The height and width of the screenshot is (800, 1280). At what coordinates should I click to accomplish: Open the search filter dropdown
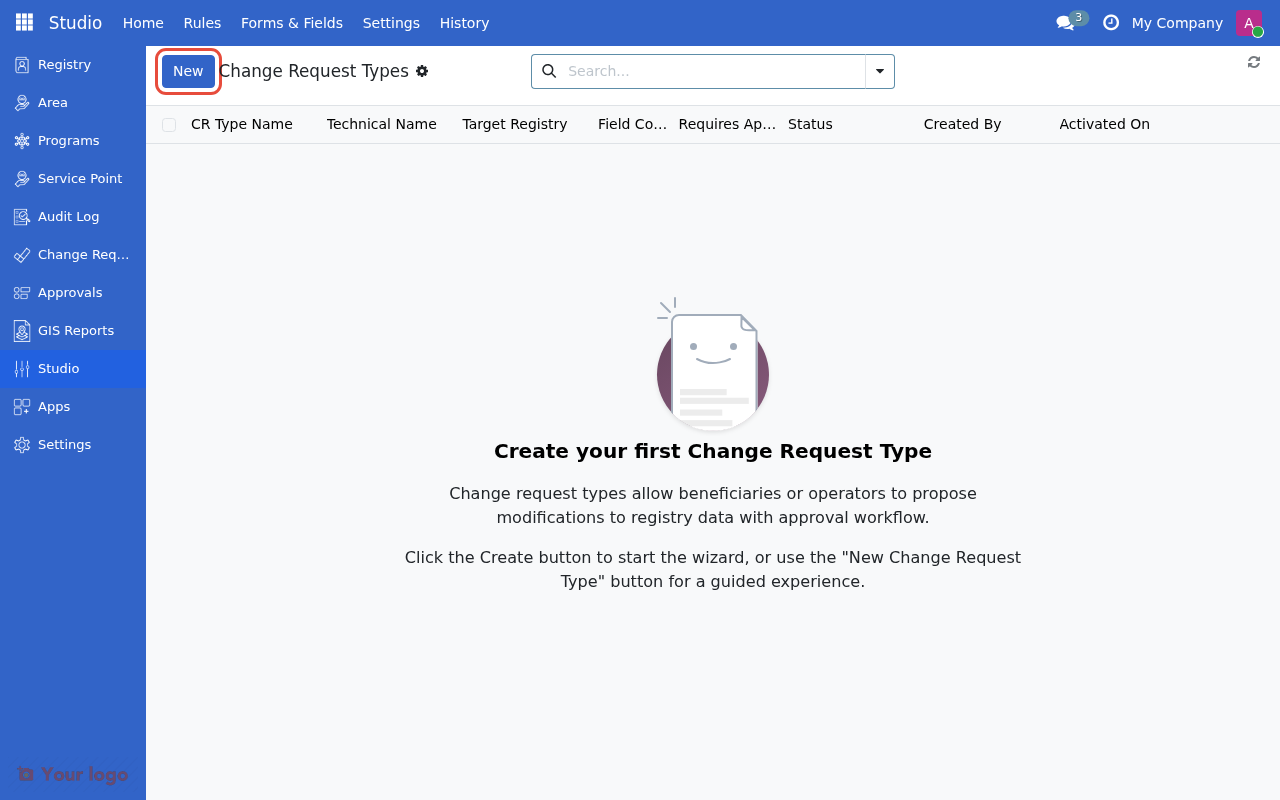[x=879, y=71]
